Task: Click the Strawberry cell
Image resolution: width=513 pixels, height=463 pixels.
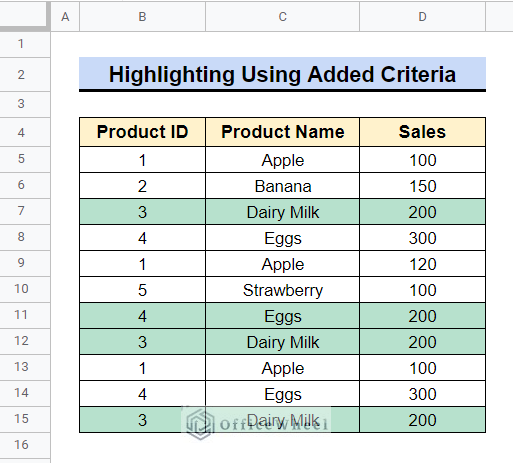Action: (282, 290)
